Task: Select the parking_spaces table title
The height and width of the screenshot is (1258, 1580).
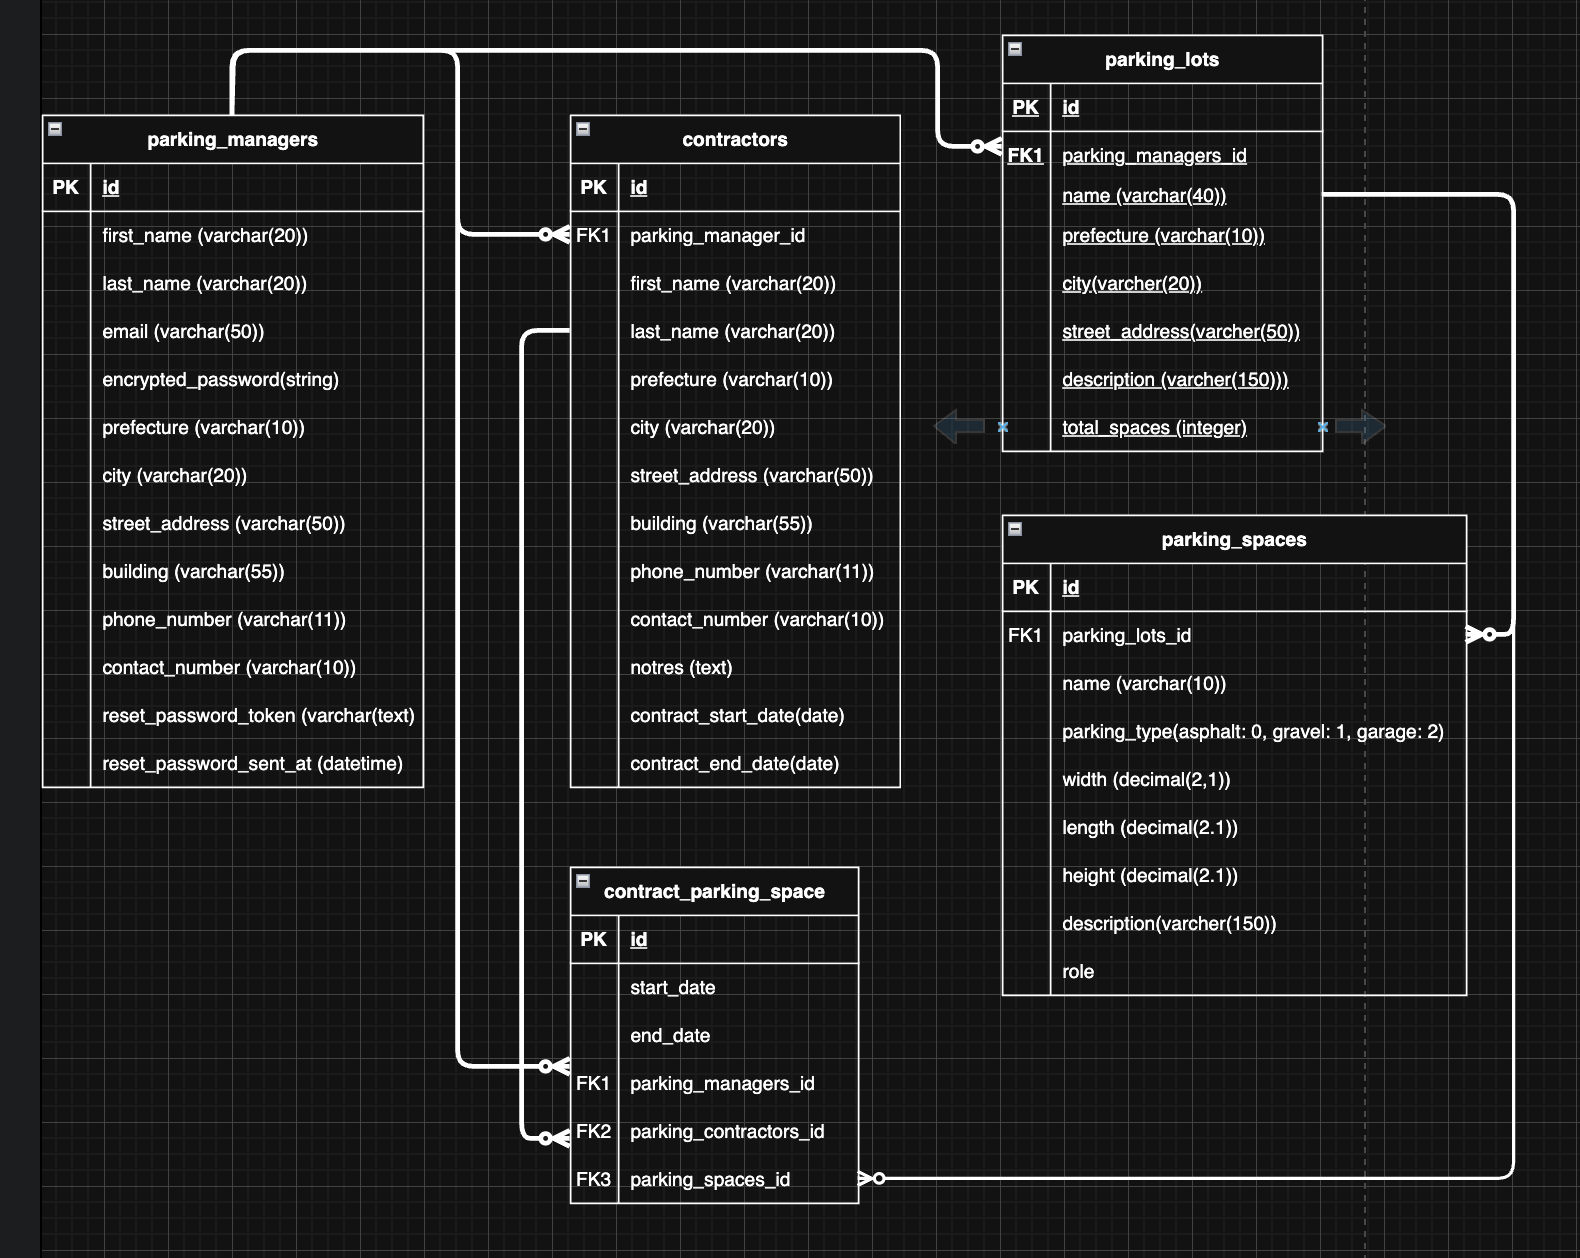Action: point(1234,540)
